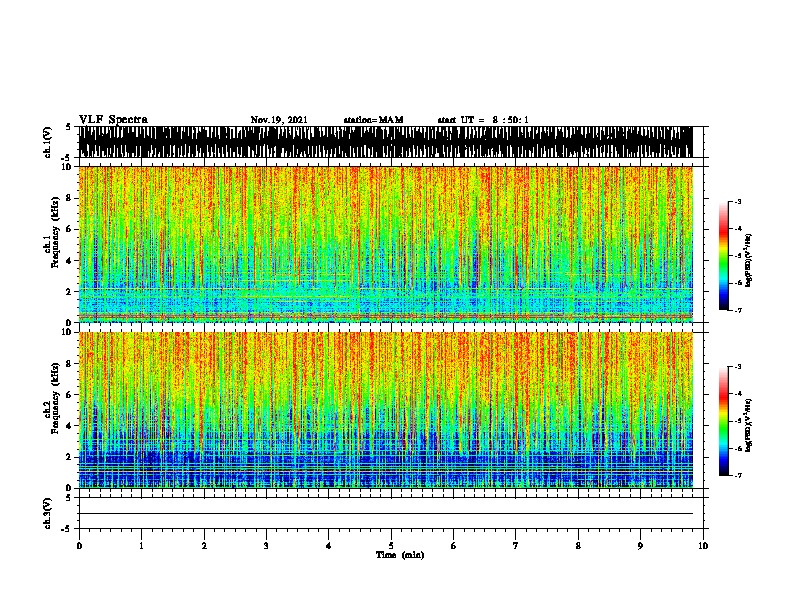Click the "VLF Spectra" plot title
Screen dimensions: 792x612
113,120
